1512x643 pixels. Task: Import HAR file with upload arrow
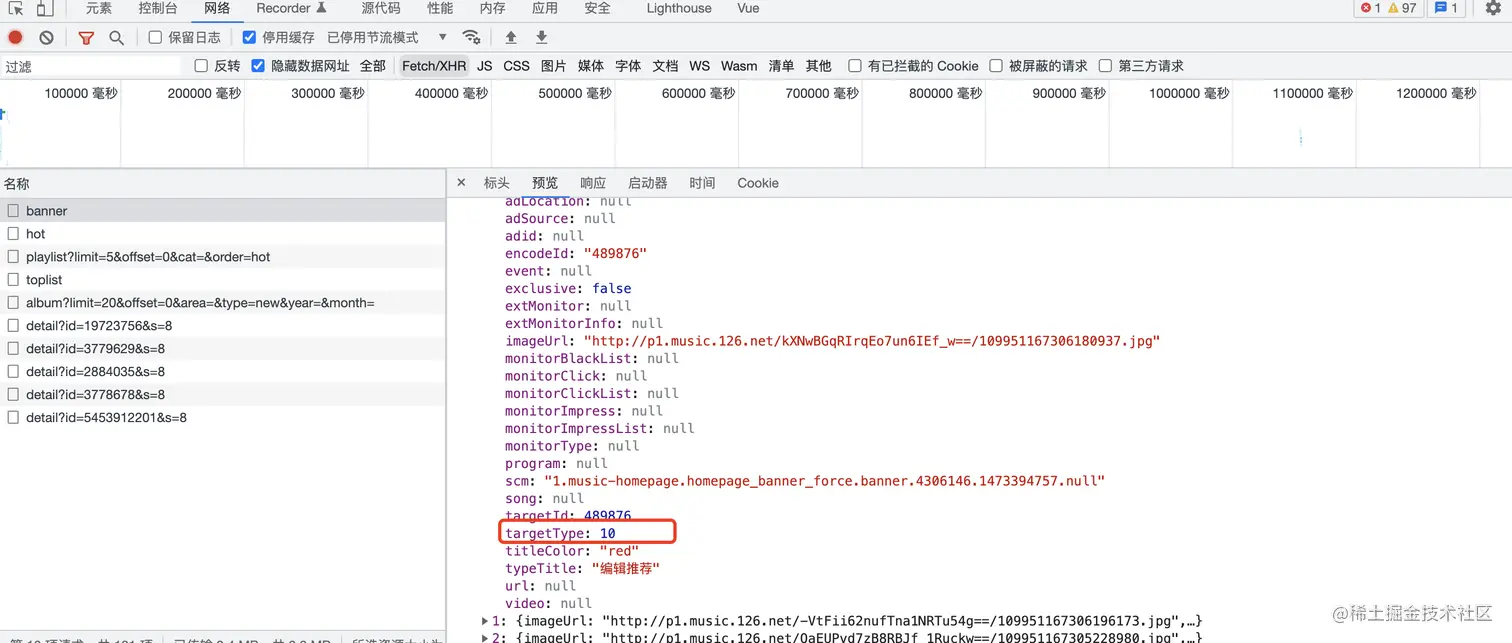[x=511, y=37]
